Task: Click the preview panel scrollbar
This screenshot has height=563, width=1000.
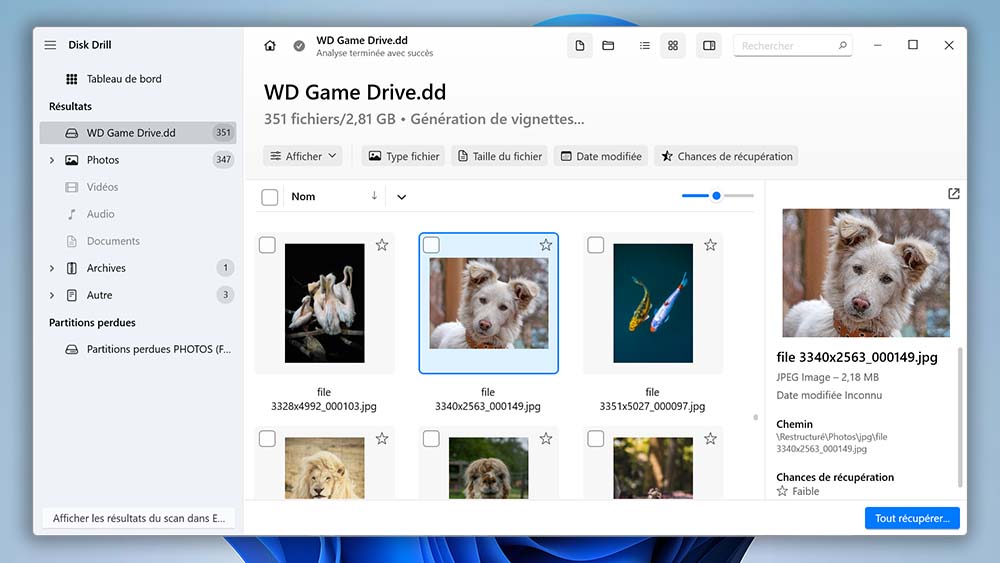Action: point(960,418)
